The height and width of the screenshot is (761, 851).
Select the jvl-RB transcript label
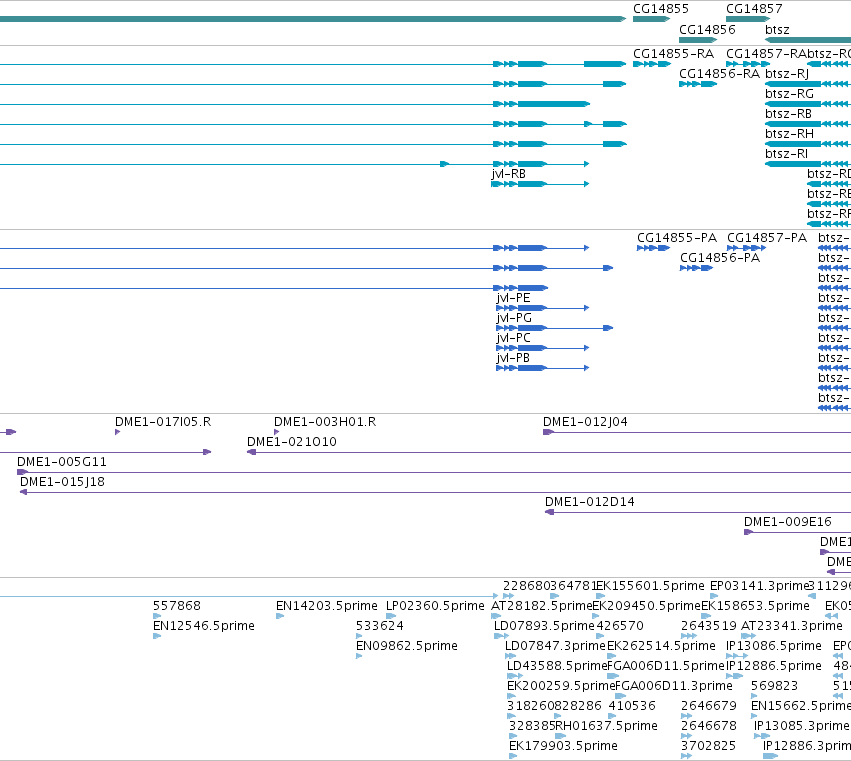pyautogui.click(x=509, y=174)
